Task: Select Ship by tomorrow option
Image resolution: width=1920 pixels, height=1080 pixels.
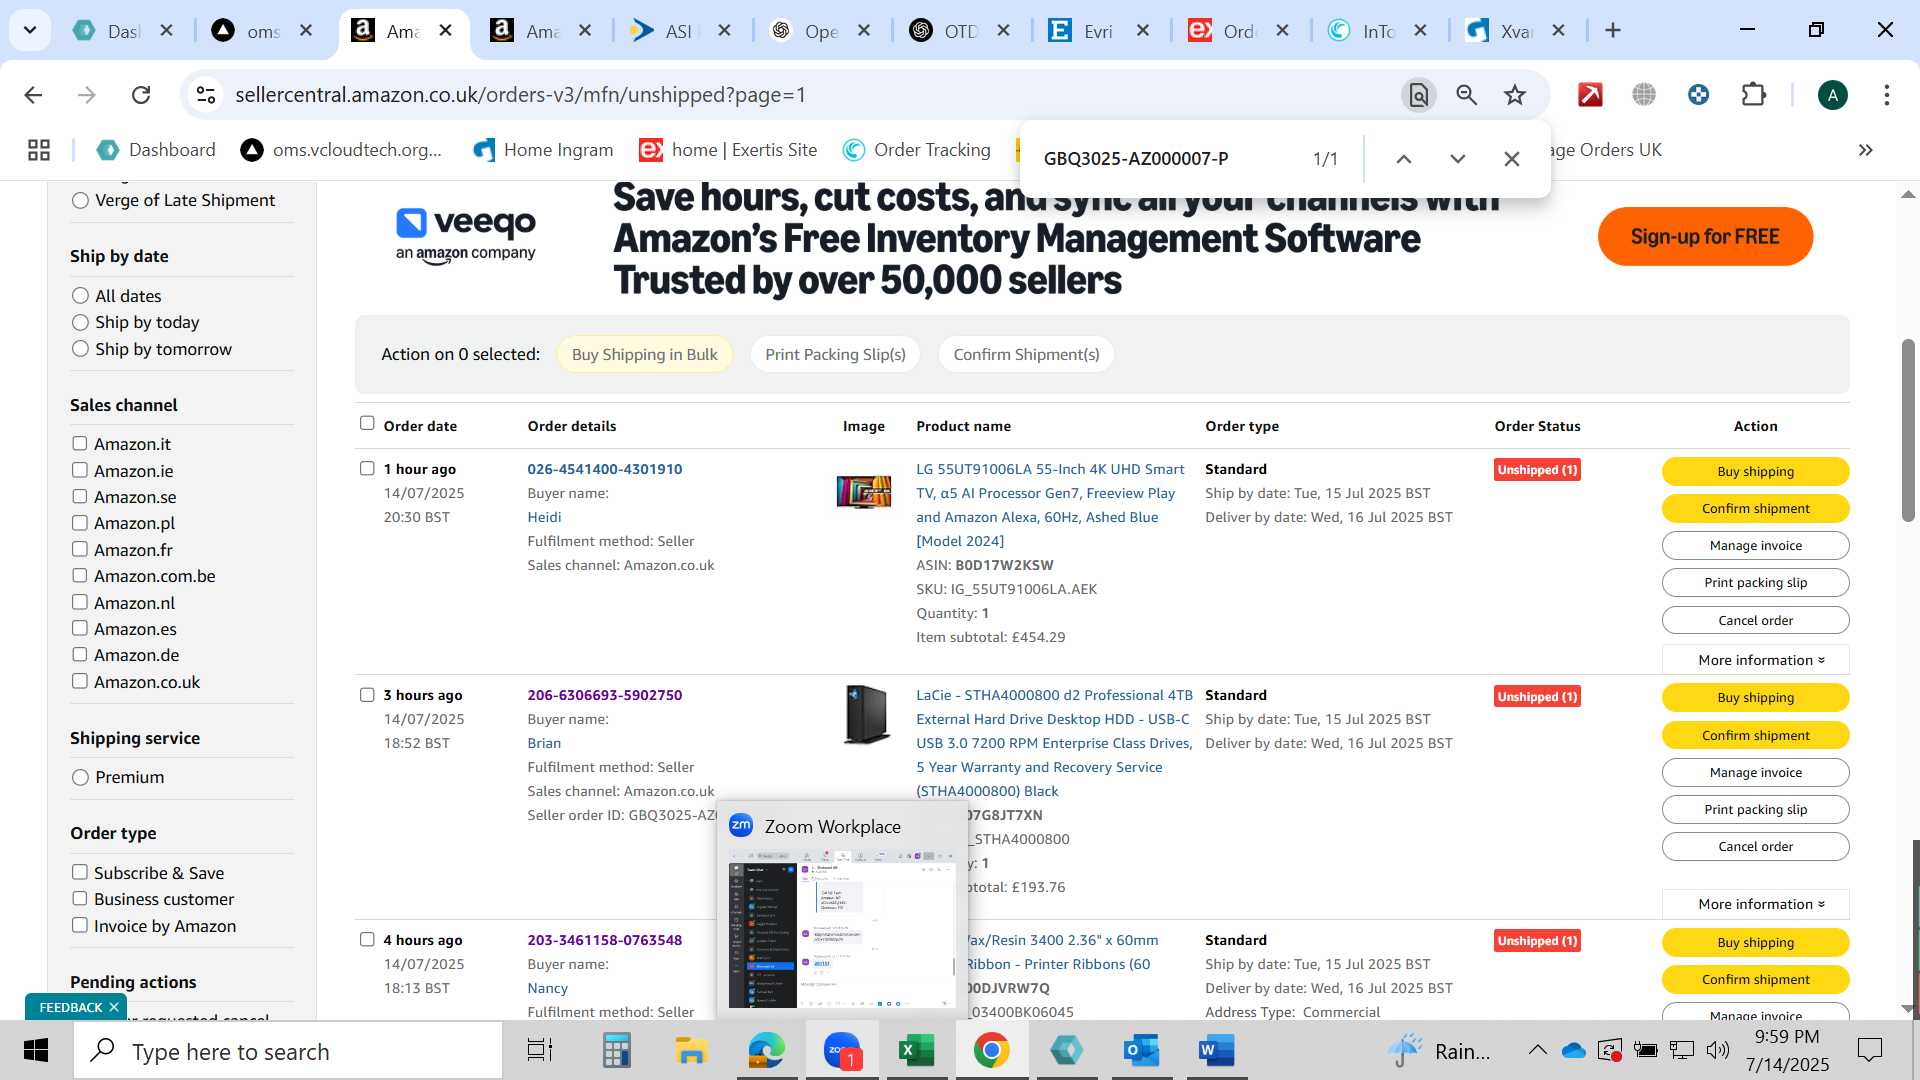Action: 81,349
